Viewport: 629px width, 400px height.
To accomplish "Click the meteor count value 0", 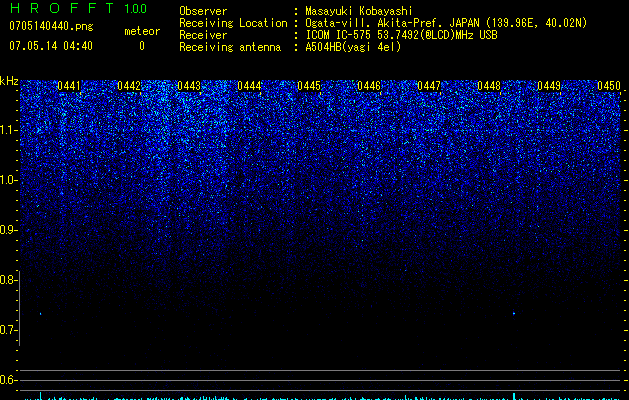I will click(x=142, y=46).
